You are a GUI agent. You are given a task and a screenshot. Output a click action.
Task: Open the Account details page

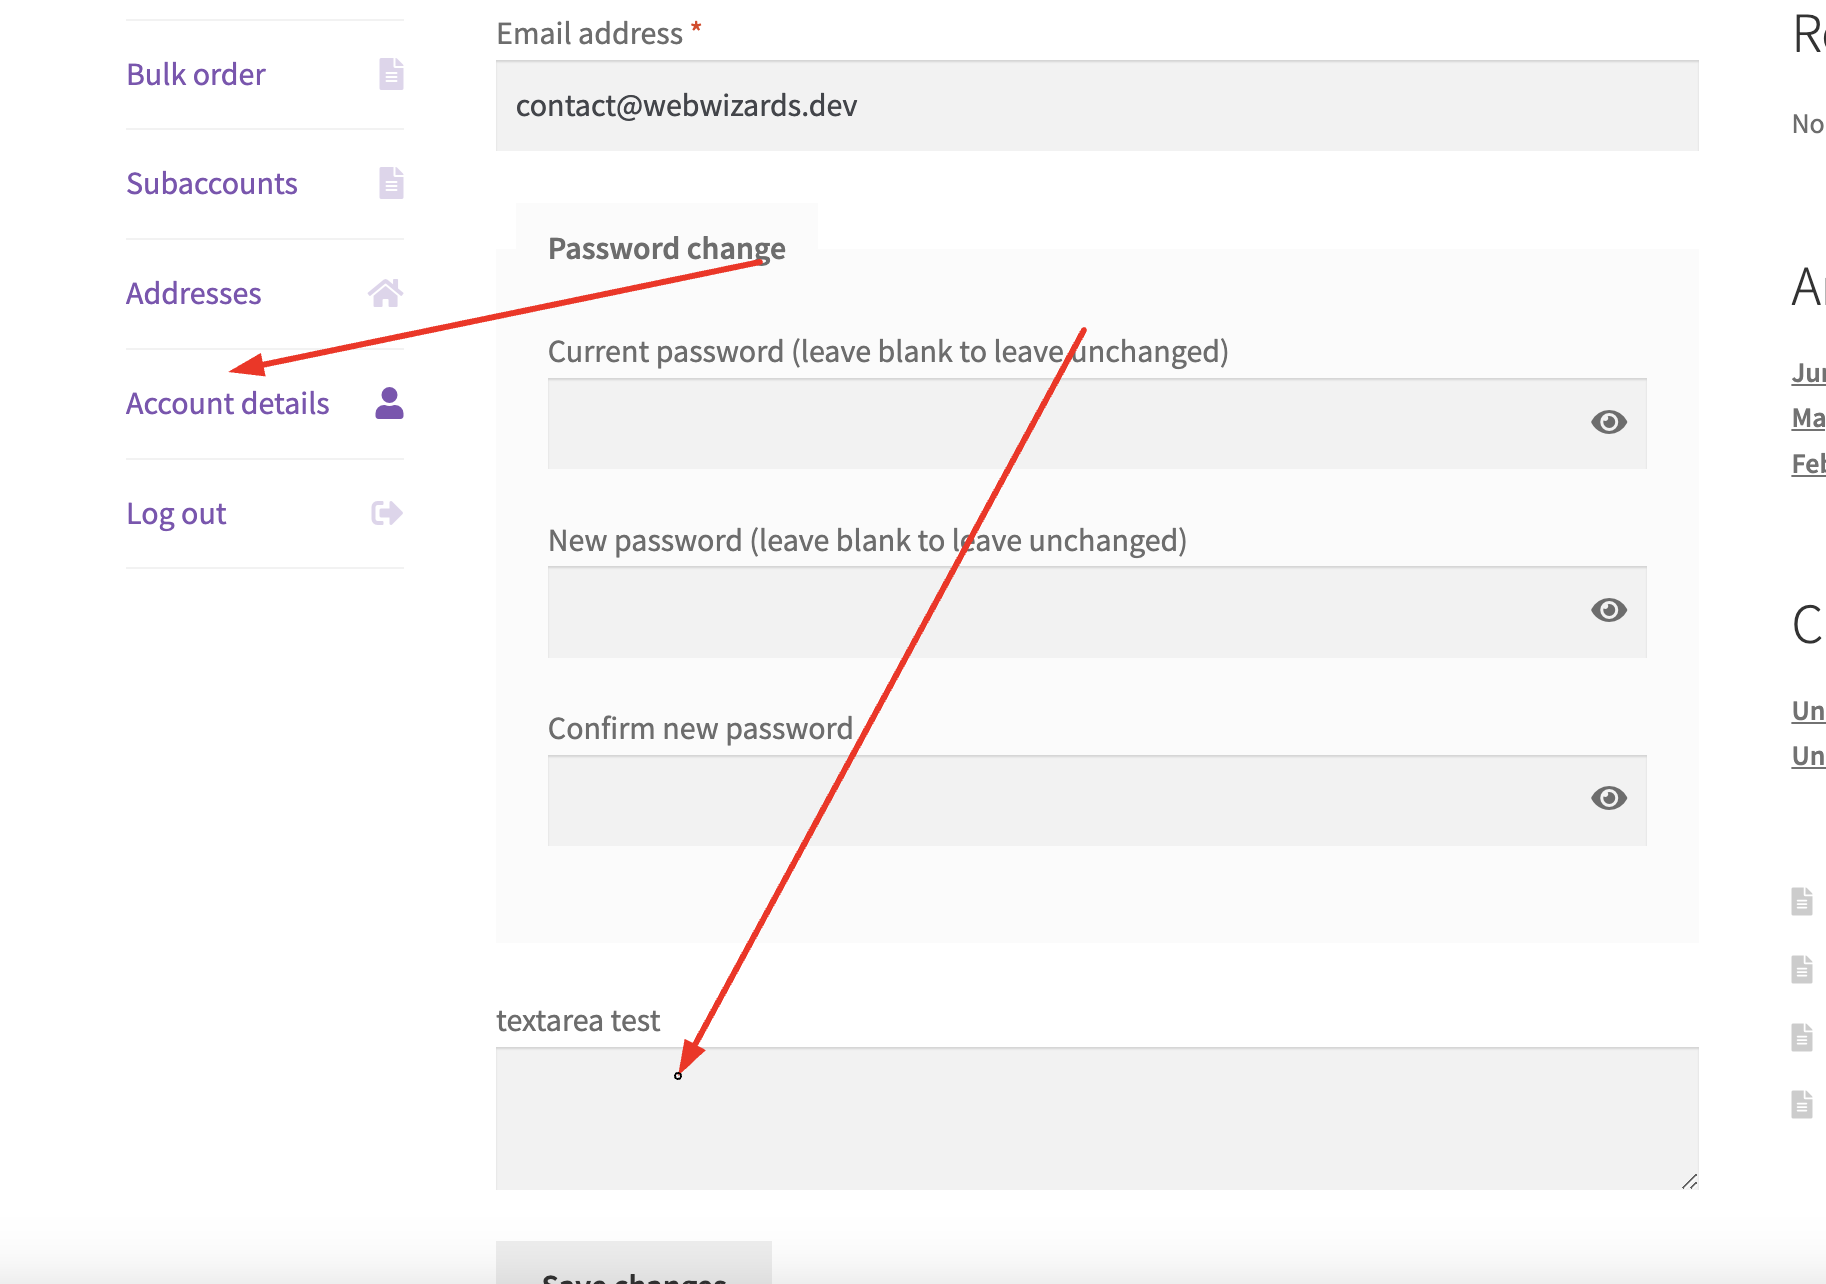pyautogui.click(x=228, y=404)
